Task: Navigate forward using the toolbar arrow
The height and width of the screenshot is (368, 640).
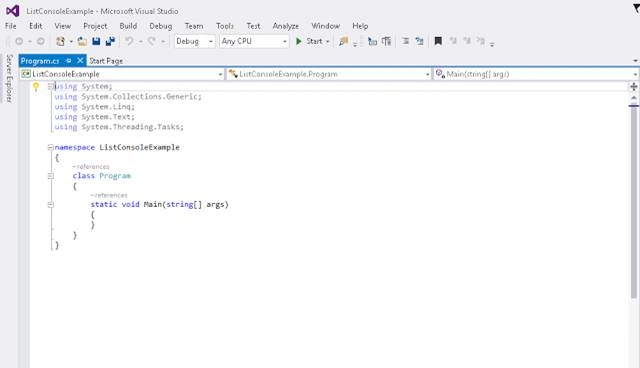Action: click(x=40, y=41)
